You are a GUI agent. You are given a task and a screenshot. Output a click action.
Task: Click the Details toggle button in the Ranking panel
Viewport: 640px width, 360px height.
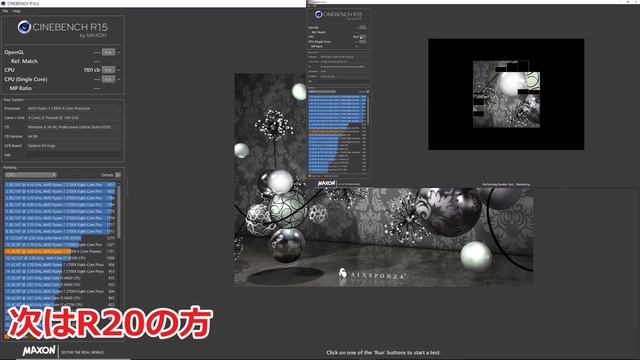click(118, 175)
